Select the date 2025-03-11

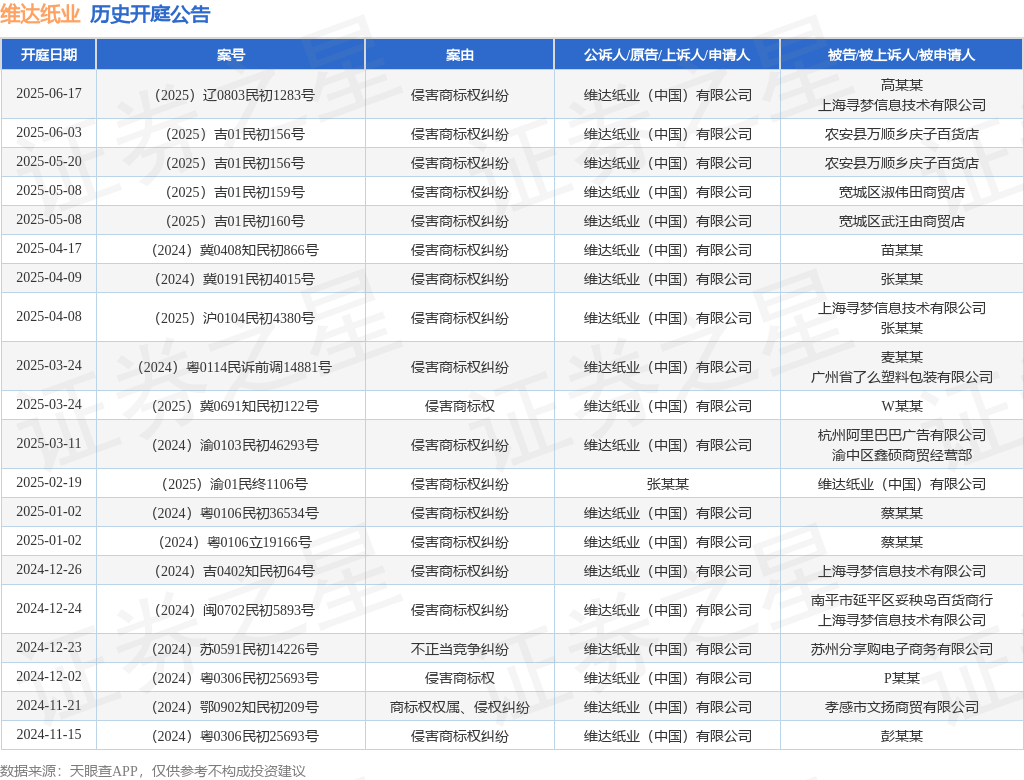point(49,444)
